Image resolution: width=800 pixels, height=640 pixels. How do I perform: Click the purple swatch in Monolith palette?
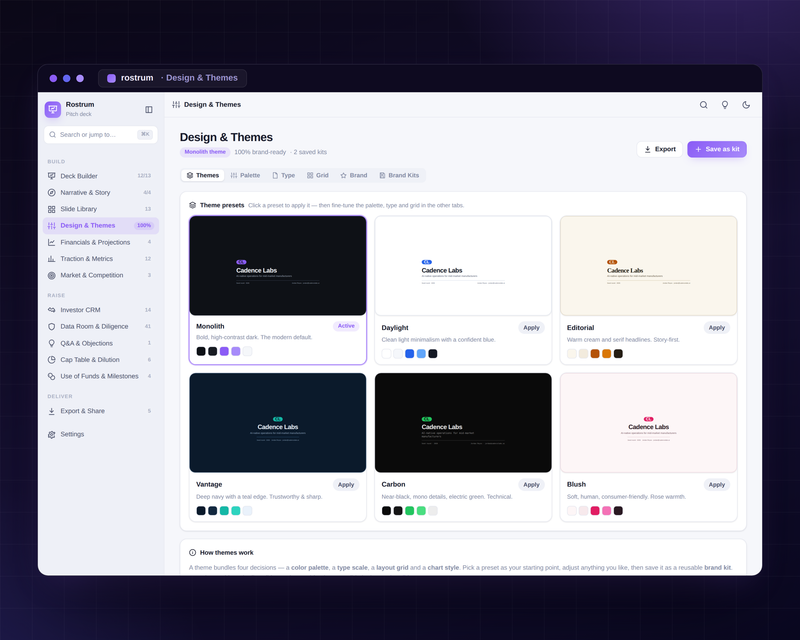[x=224, y=351]
